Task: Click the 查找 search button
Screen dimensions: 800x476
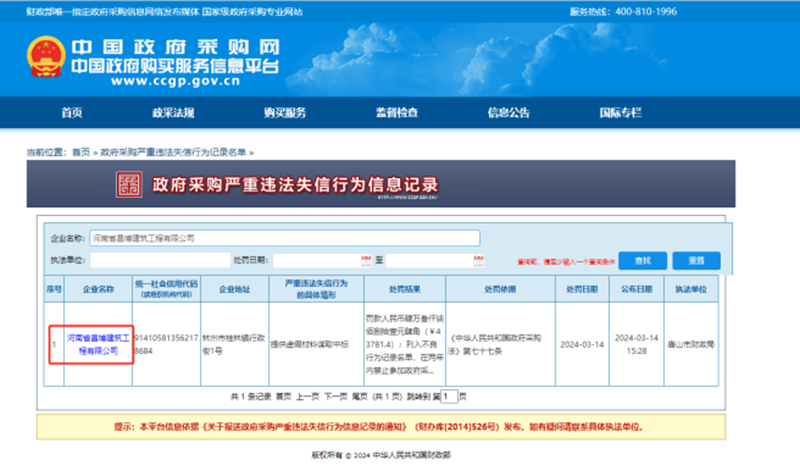Action: 642,261
